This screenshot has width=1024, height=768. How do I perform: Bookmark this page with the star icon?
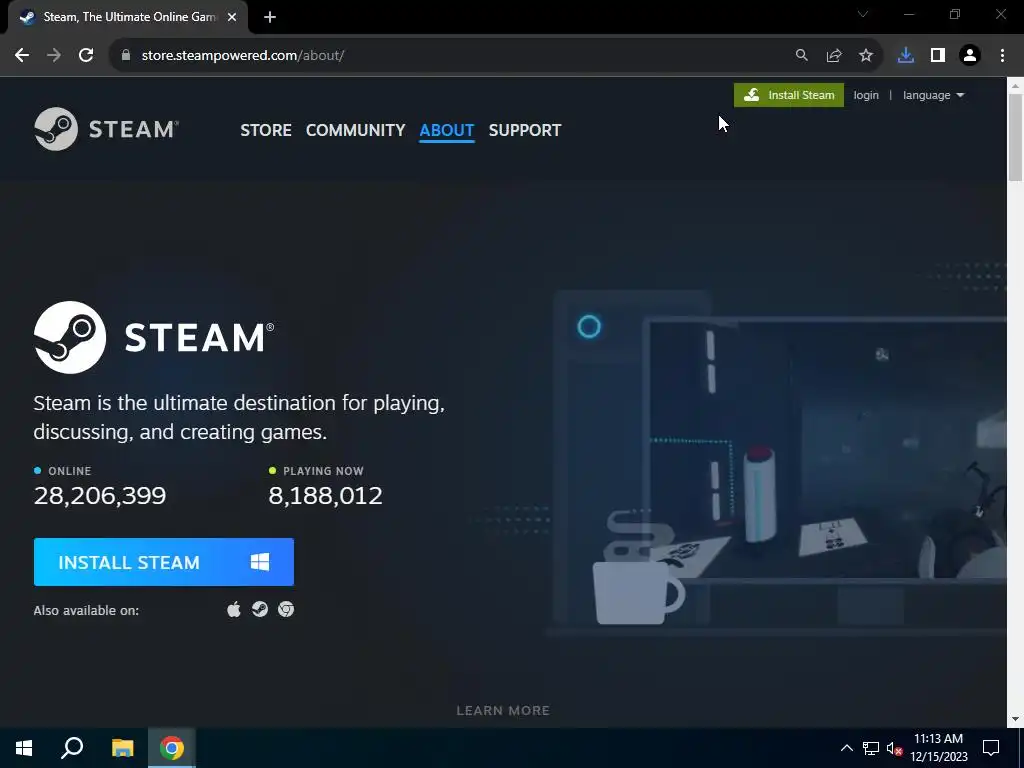tap(866, 56)
